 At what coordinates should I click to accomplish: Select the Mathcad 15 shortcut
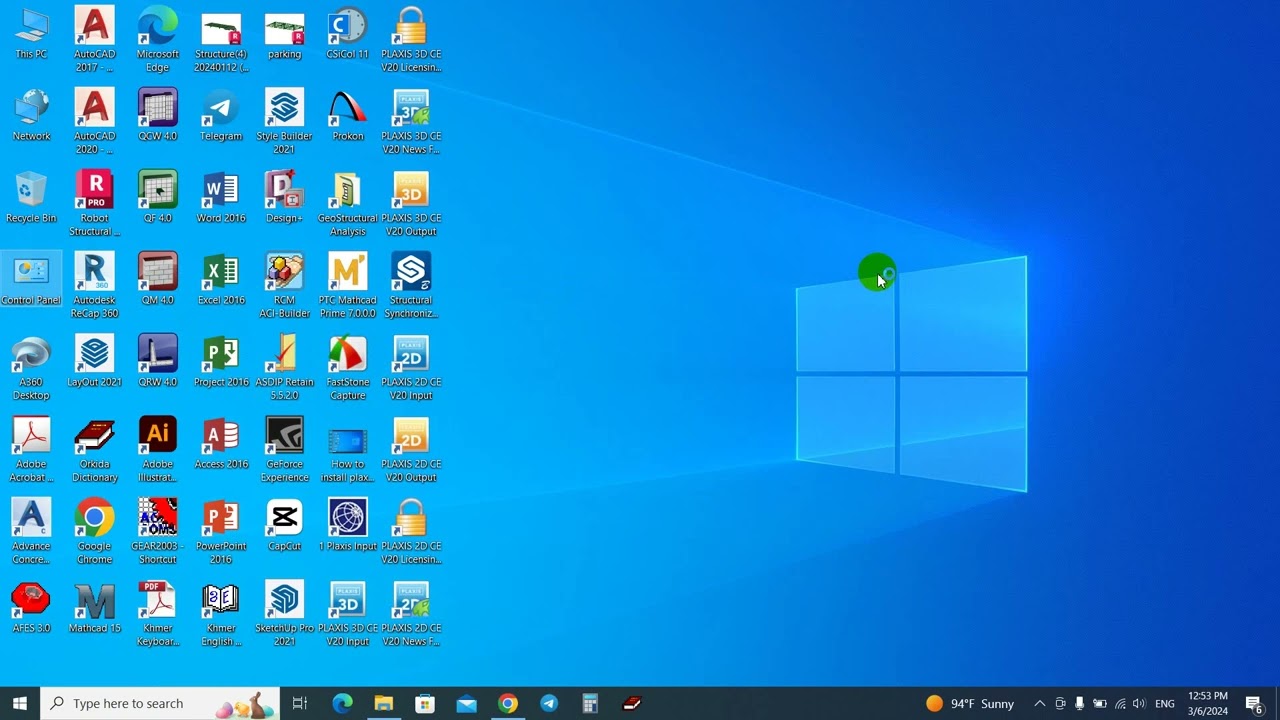94,608
